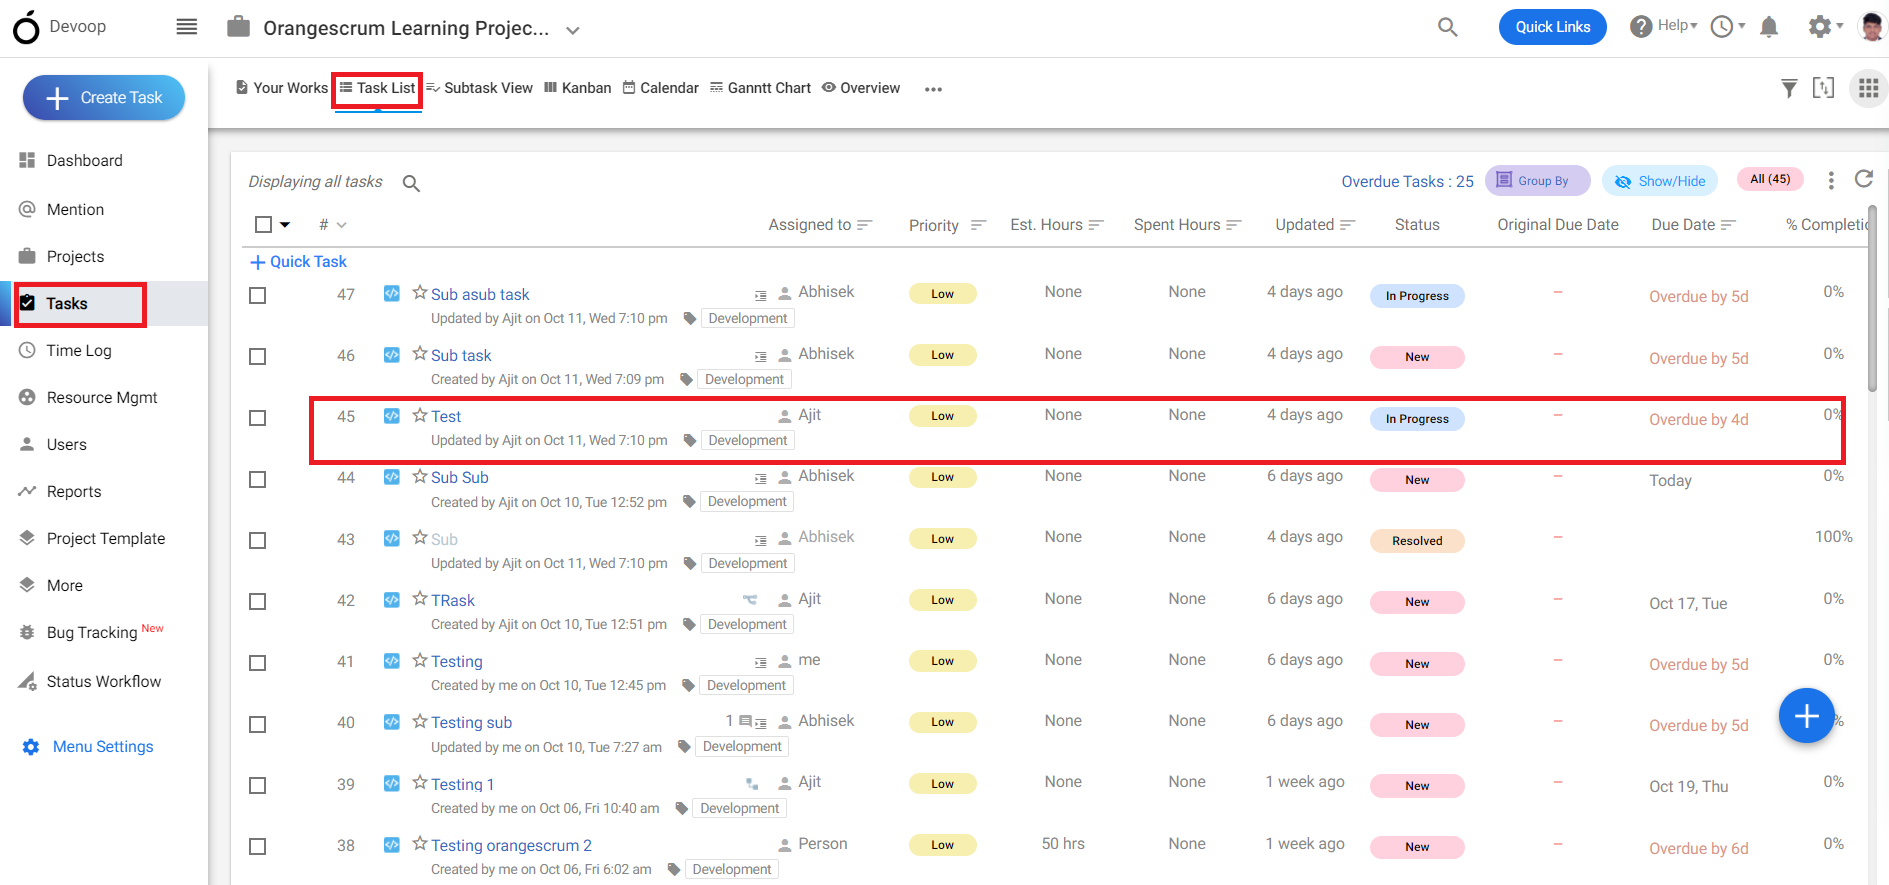Click the grid apps icon at top right
Screen dimensions: 1889x885
(x=1868, y=88)
